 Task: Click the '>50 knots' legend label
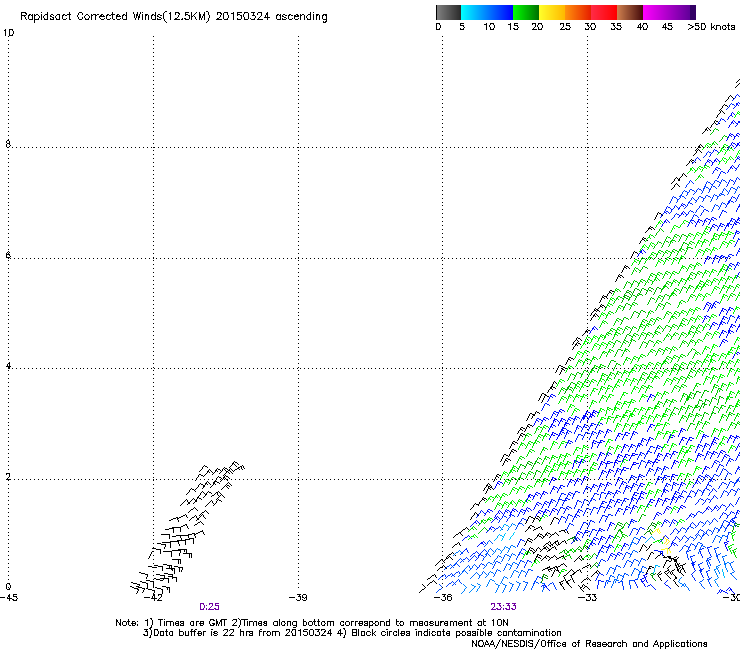pos(711,27)
